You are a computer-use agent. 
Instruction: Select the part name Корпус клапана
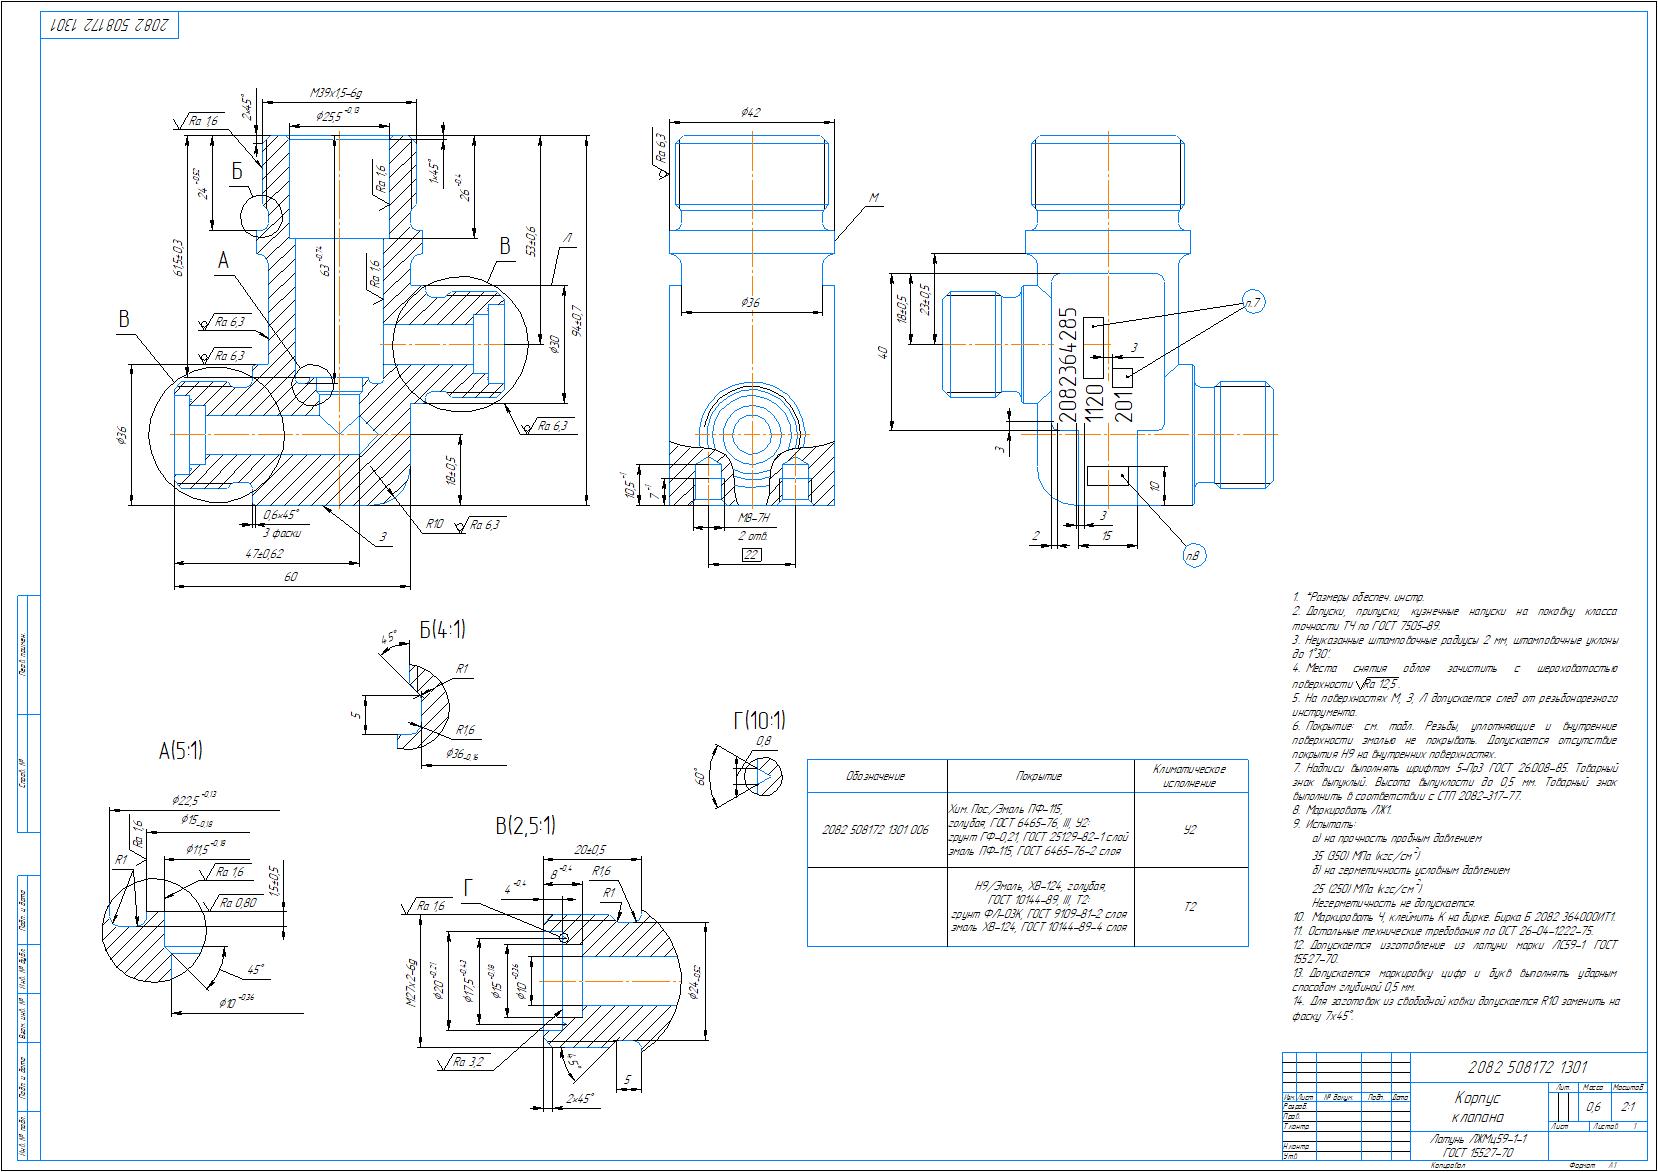coord(1477,1107)
